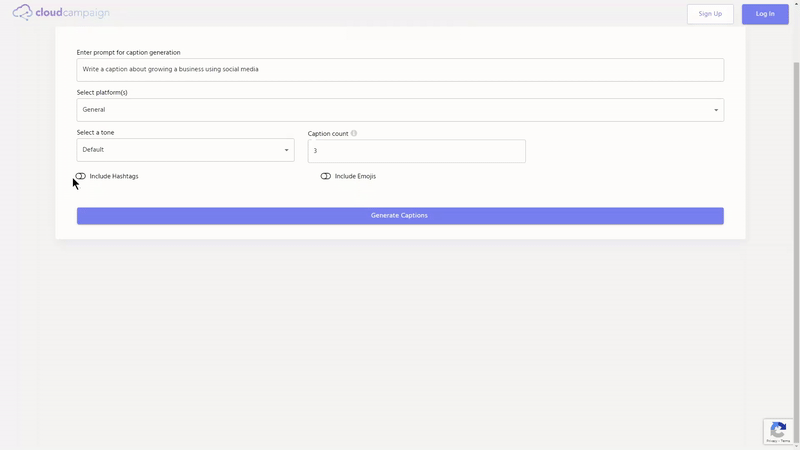Open the Select platform(s) dropdown field
800x450 pixels.
399,110
